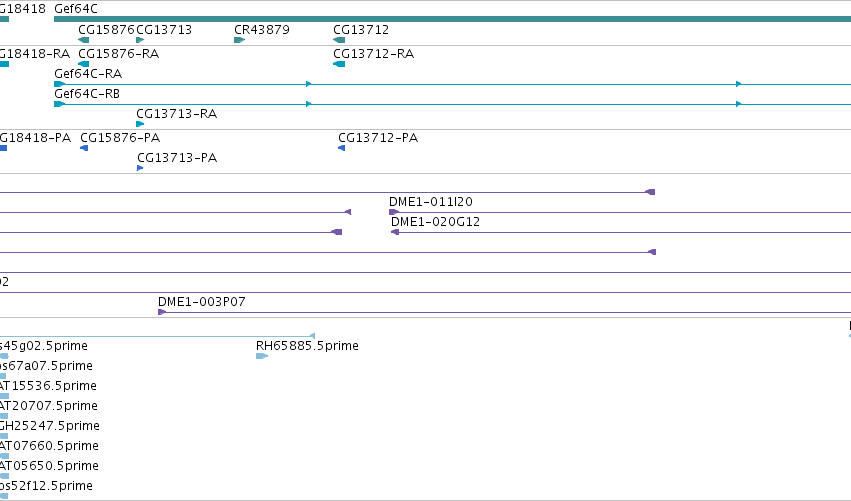The image size is (851, 501).
Task: Click the CG13713-PA protein label
Action: coord(177,158)
